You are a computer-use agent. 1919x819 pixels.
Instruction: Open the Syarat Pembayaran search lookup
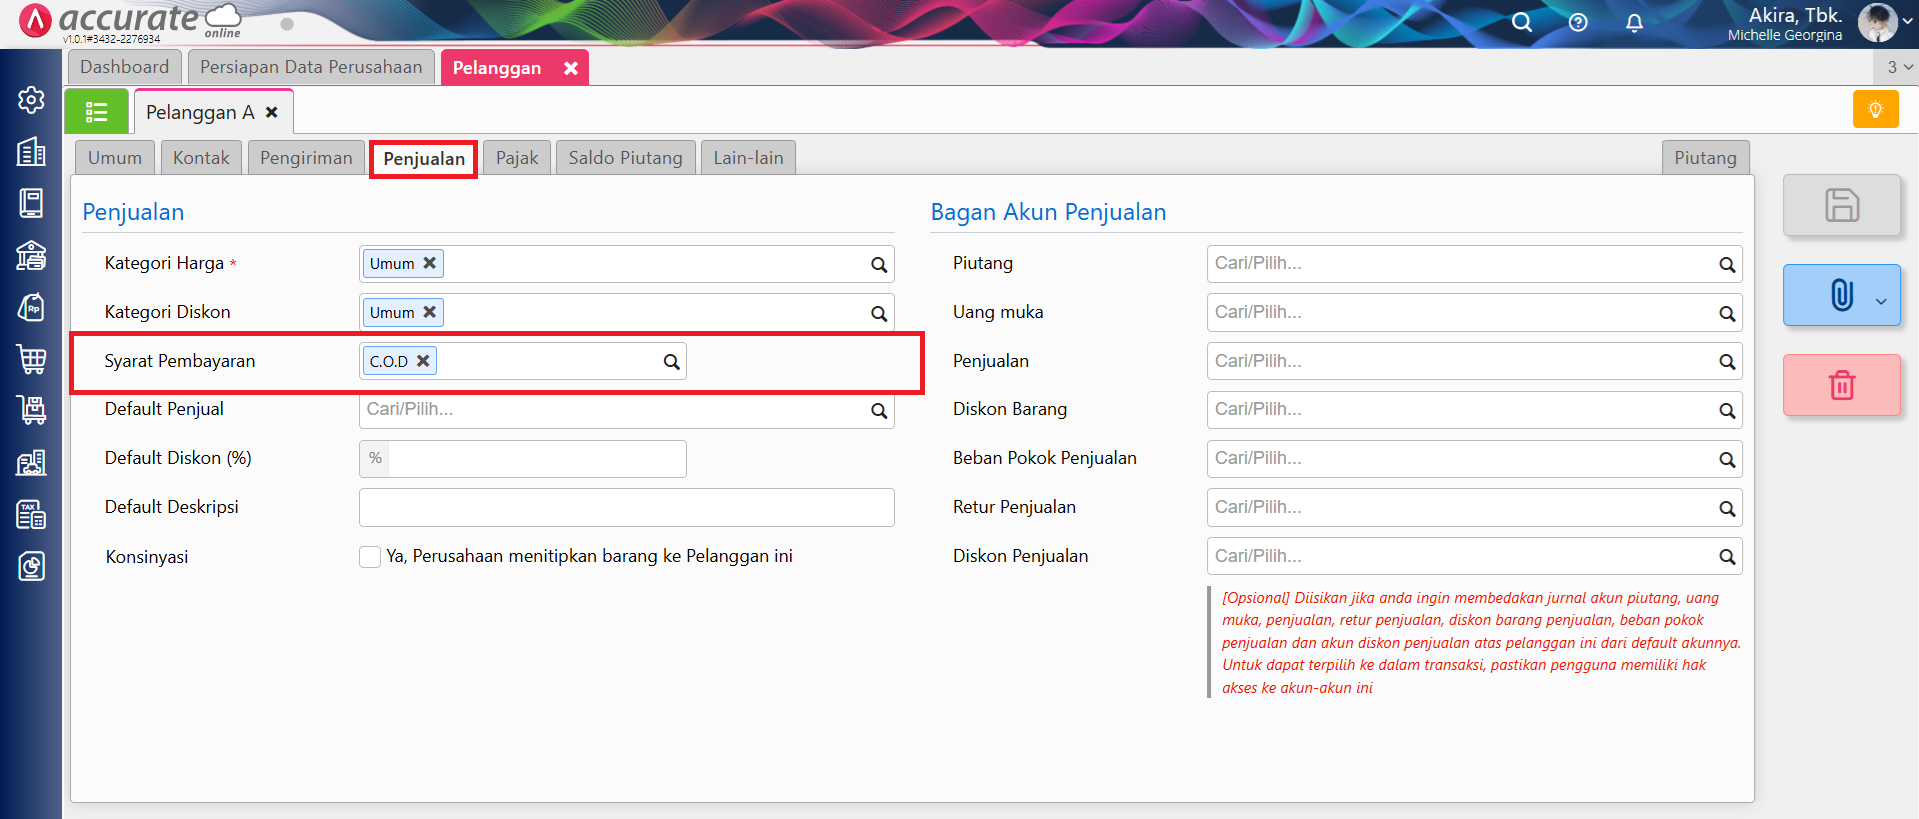671,362
